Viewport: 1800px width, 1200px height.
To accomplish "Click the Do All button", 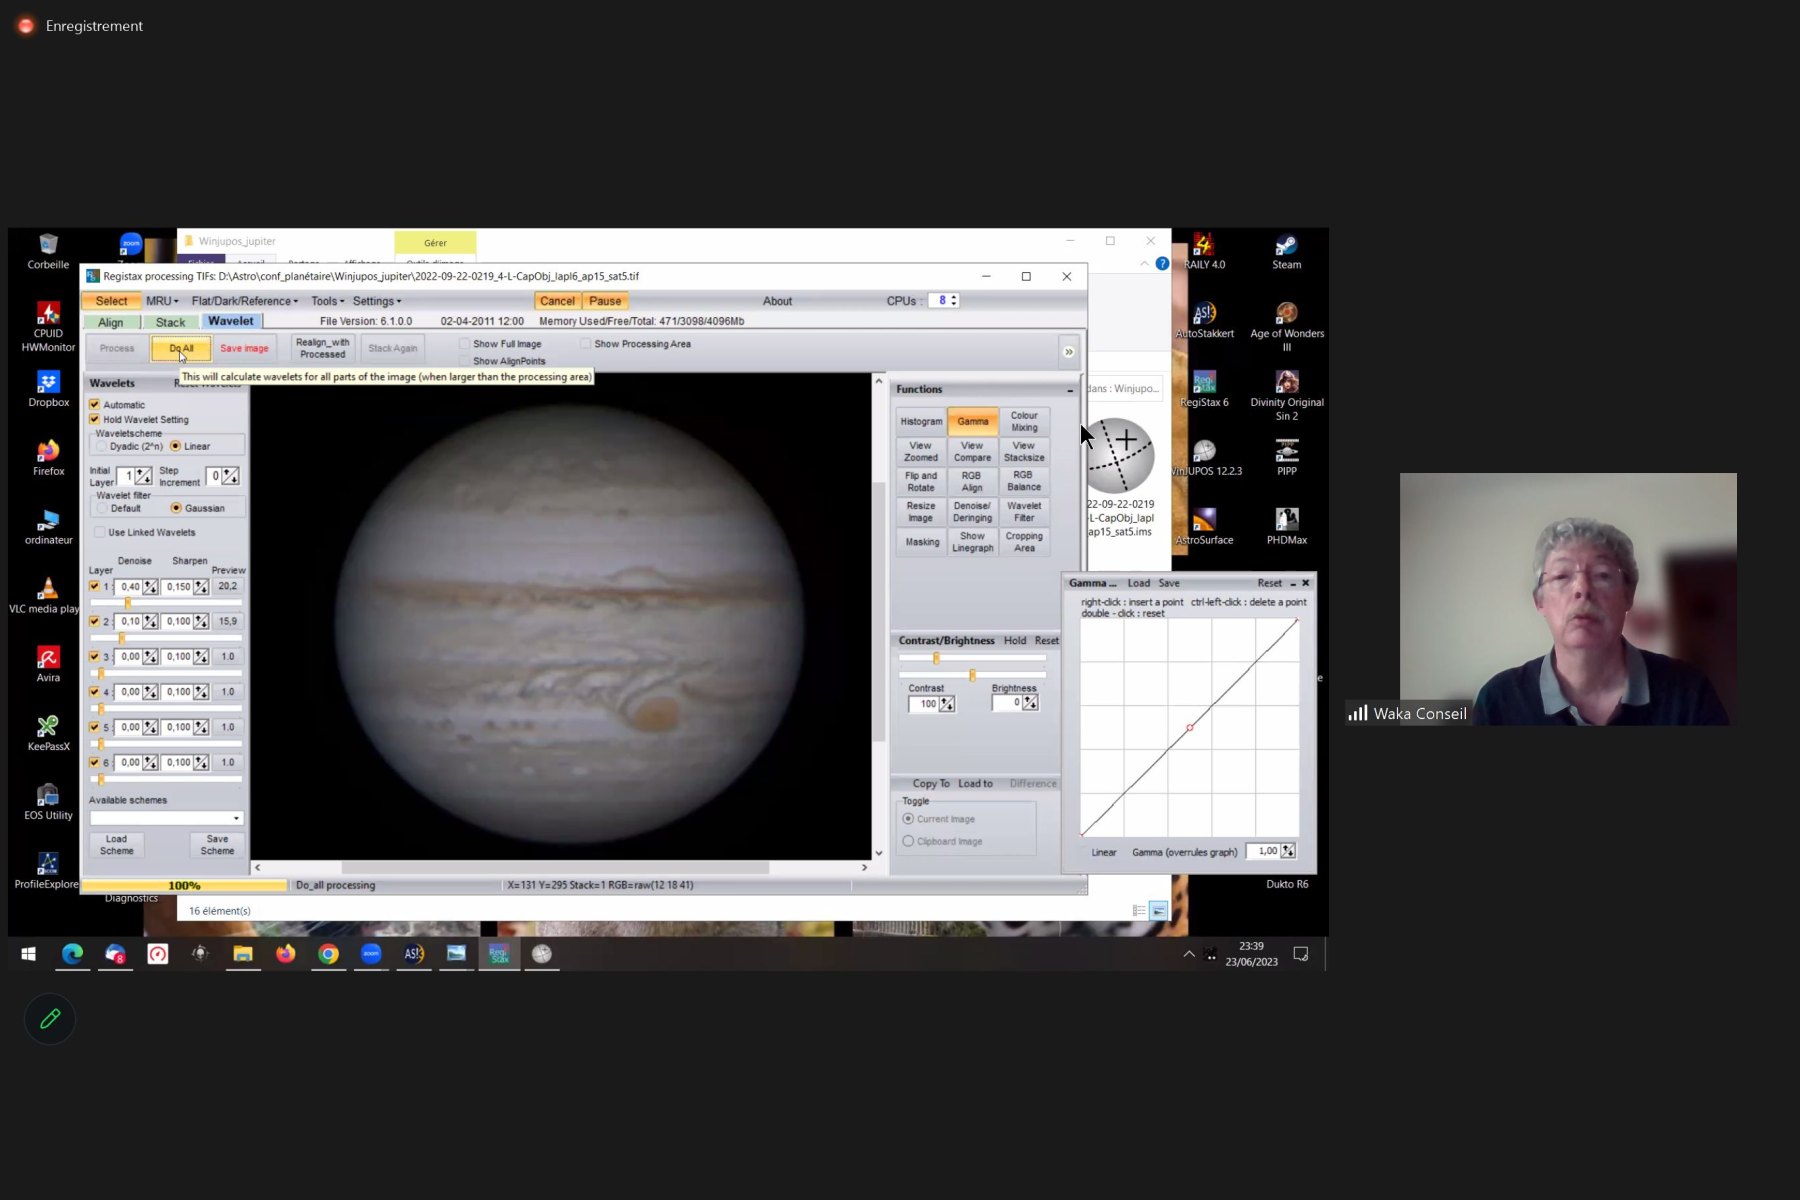I will point(181,348).
